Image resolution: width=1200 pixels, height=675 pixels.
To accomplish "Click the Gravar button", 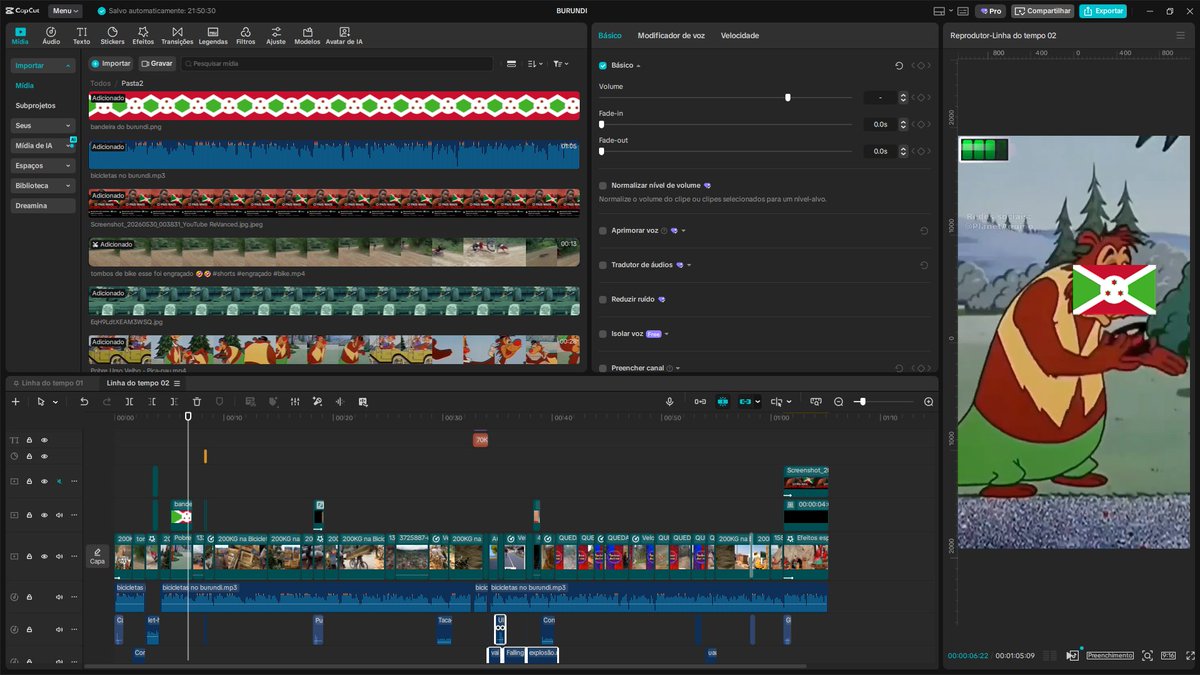I will (156, 63).
